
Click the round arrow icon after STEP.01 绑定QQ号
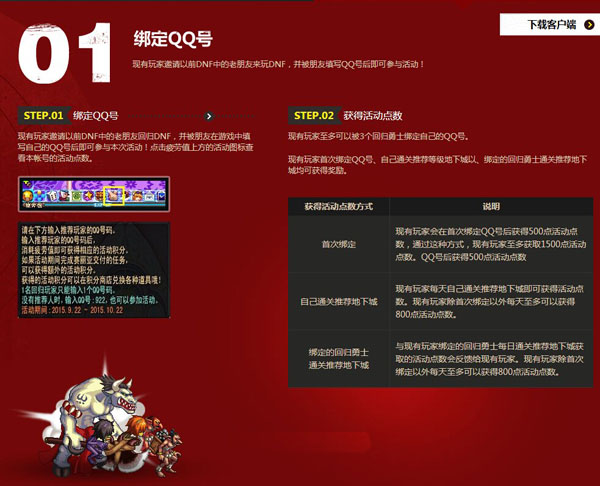[209, 116]
